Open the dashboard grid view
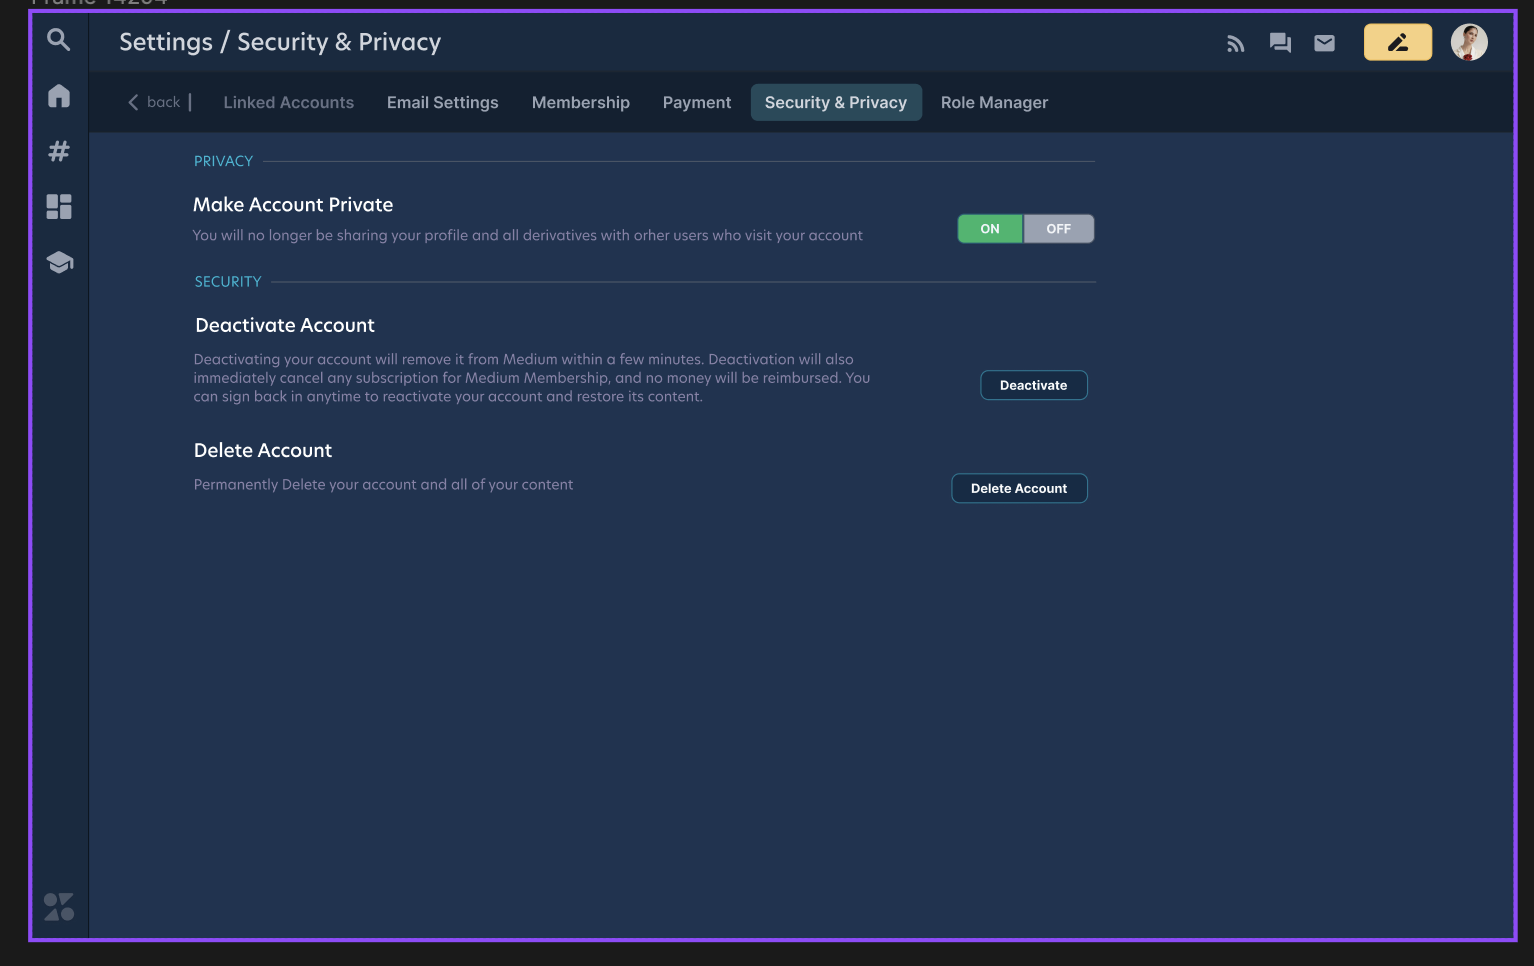The image size is (1534, 966). coord(58,206)
